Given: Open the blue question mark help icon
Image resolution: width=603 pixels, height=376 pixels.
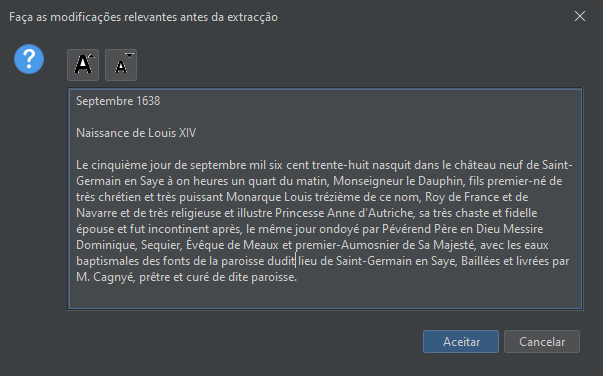Looking at the screenshot, I should (29, 59).
